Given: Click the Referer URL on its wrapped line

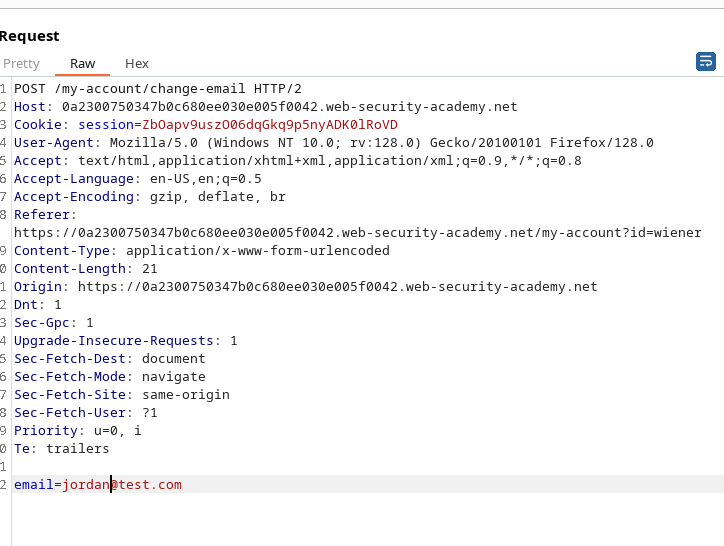Looking at the screenshot, I should click(357, 233).
